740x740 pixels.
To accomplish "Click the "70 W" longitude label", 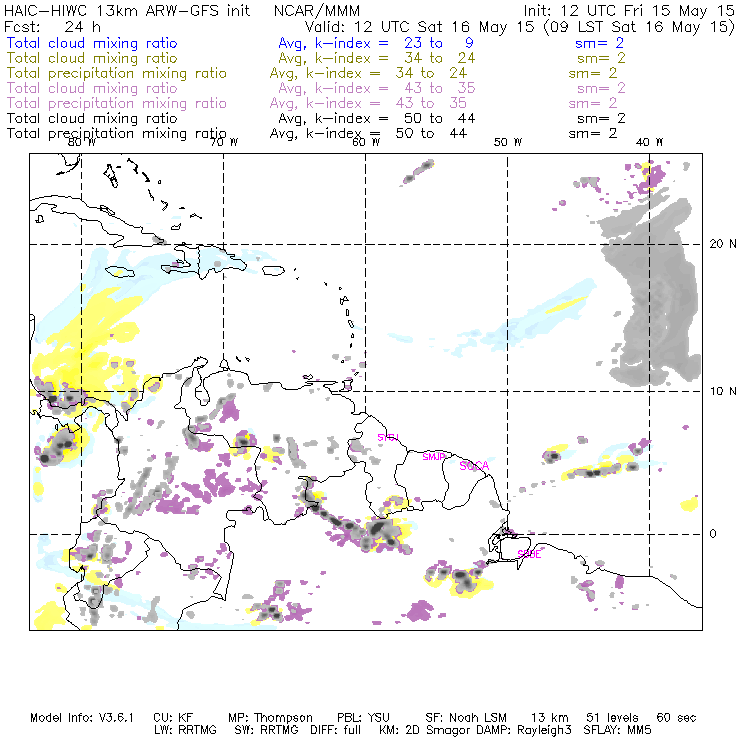I will [224, 142].
